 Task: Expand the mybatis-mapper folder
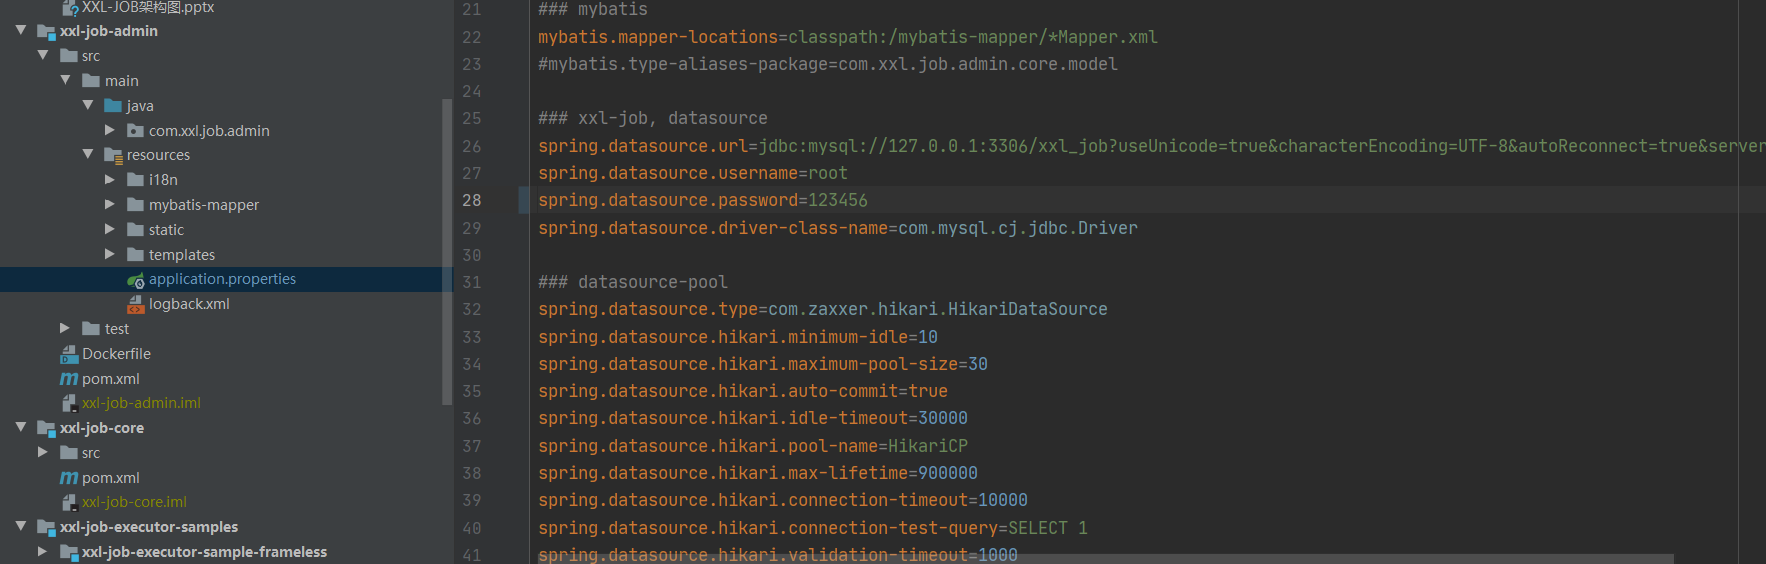click(110, 204)
